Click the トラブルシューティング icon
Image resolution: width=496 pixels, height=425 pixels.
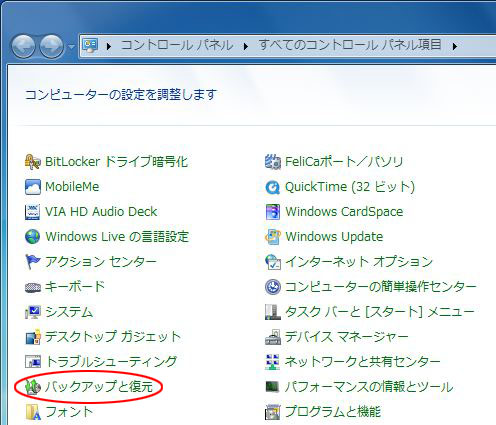33,362
